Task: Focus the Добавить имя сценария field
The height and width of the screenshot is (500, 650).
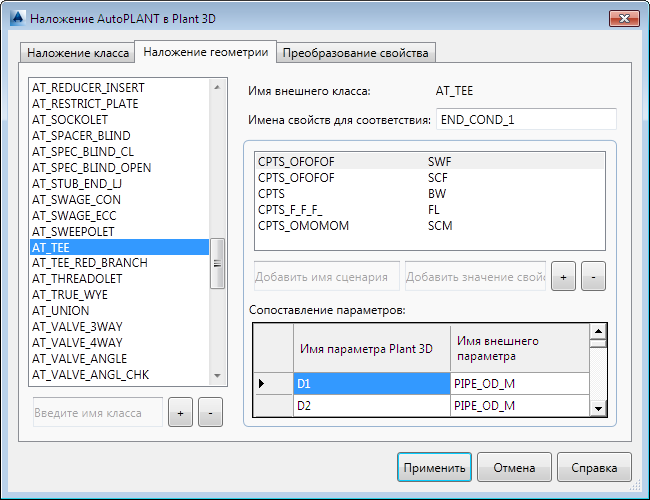Action: [x=327, y=276]
